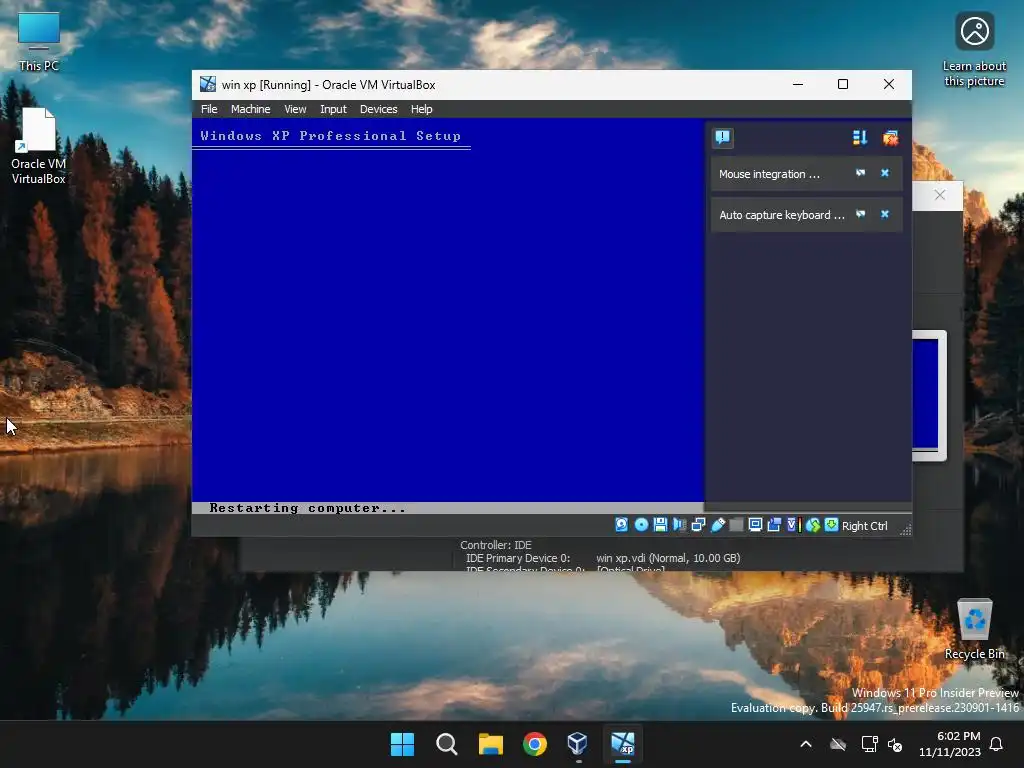This screenshot has width=1024, height=768.
Task: Click the display monitor status icon
Action: pyautogui.click(x=755, y=525)
